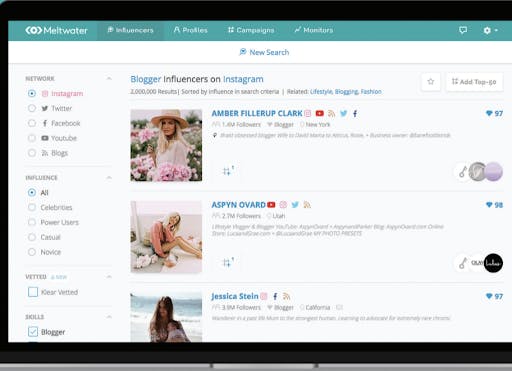Select the Celebrities influence option
512x371 pixels.
(32, 207)
